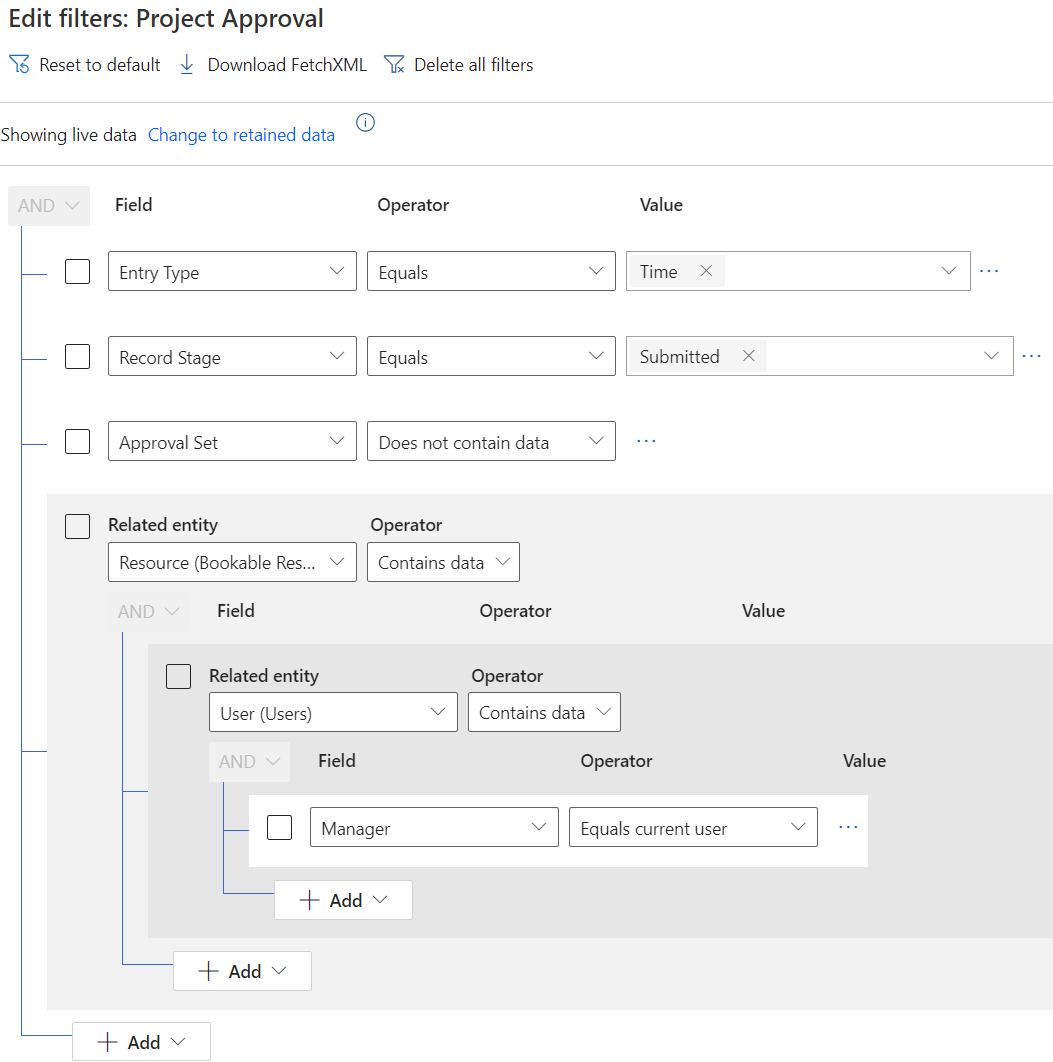This screenshot has width=1053, height=1062.
Task: Open the Manager field dropdown
Action: point(434,827)
